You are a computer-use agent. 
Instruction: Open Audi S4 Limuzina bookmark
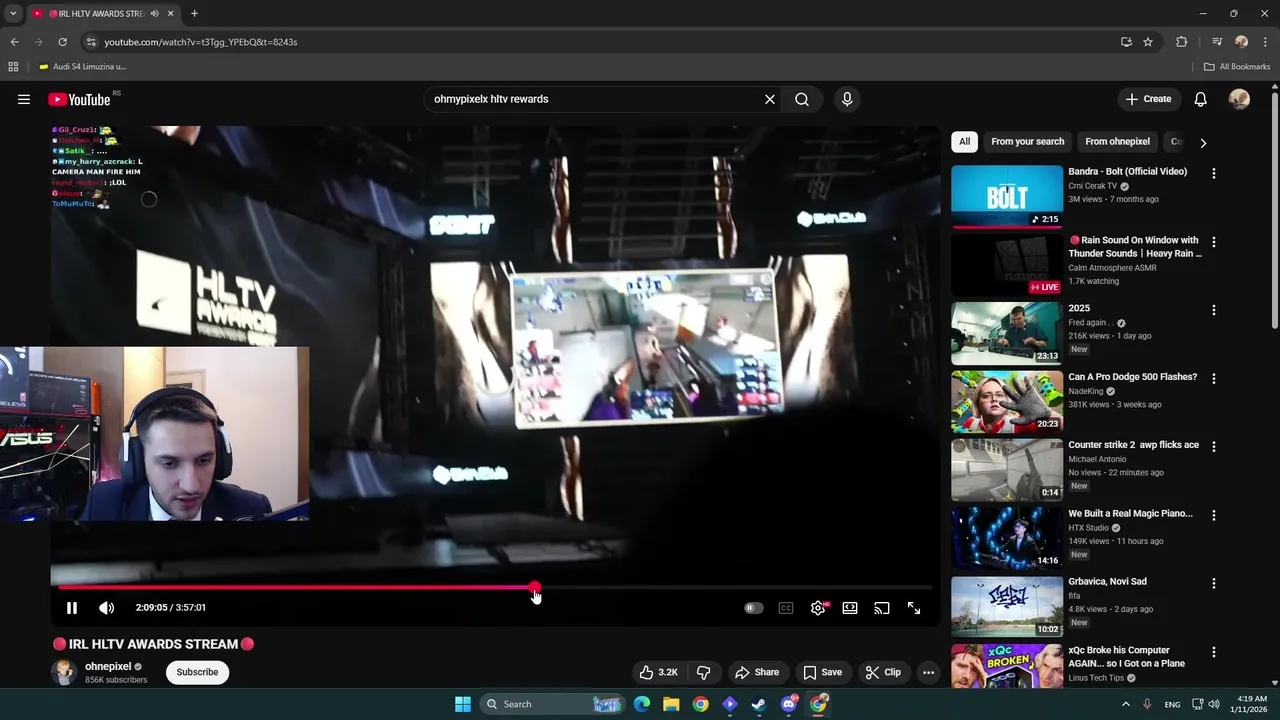[83, 67]
